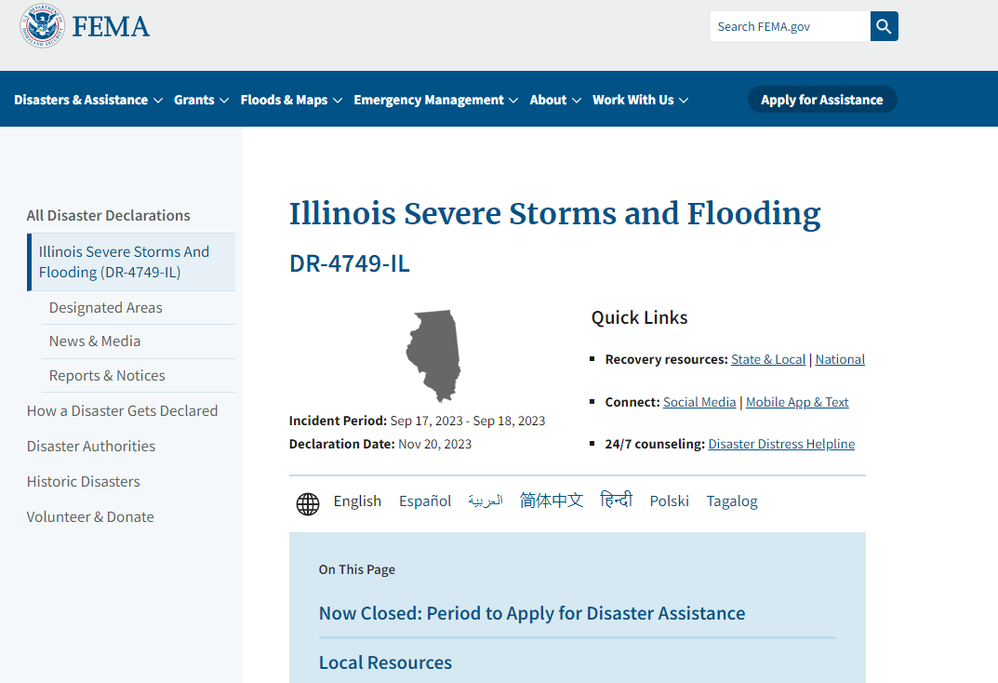The width and height of the screenshot is (998, 683).
Task: Focus the Search FEMA.gov input field
Action: pyautogui.click(x=789, y=26)
